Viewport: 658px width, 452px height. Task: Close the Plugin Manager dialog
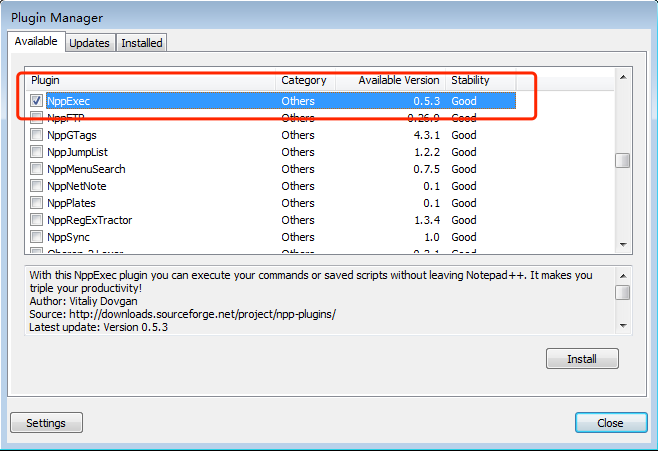pyautogui.click(x=611, y=423)
